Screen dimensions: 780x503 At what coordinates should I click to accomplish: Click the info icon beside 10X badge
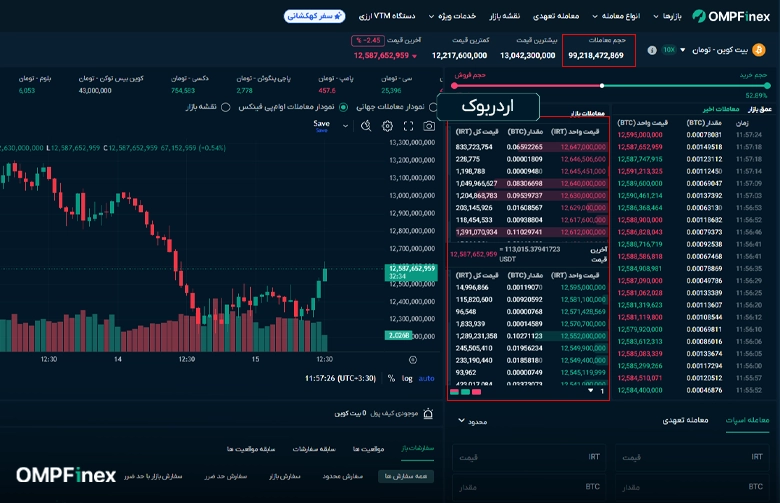[x=652, y=50]
